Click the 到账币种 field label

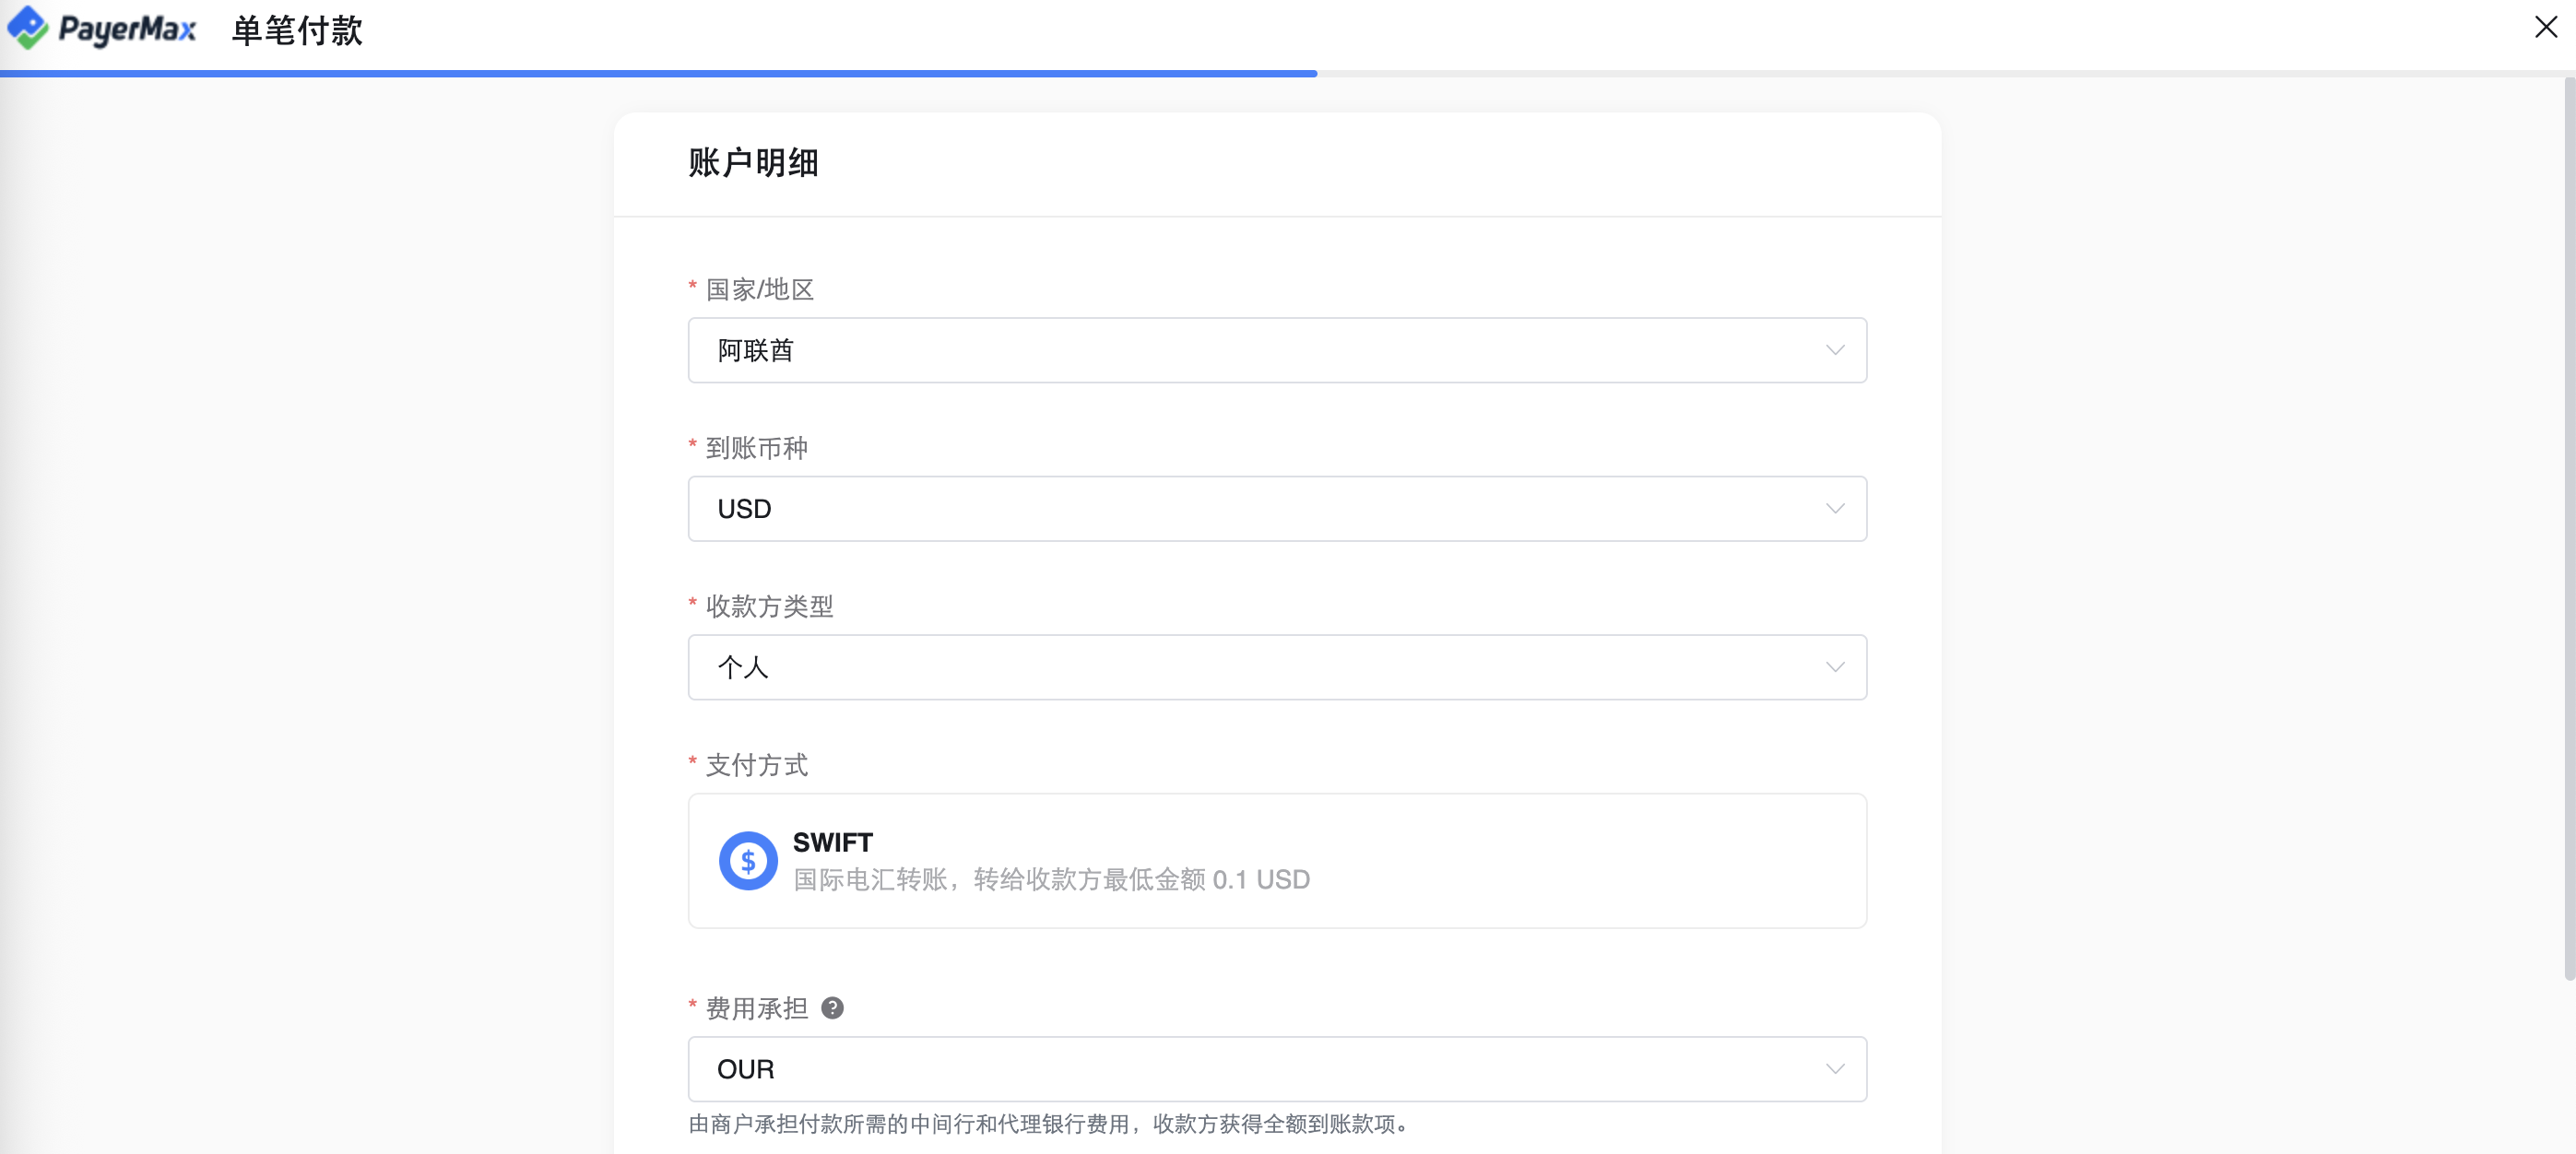pyautogui.click(x=757, y=448)
